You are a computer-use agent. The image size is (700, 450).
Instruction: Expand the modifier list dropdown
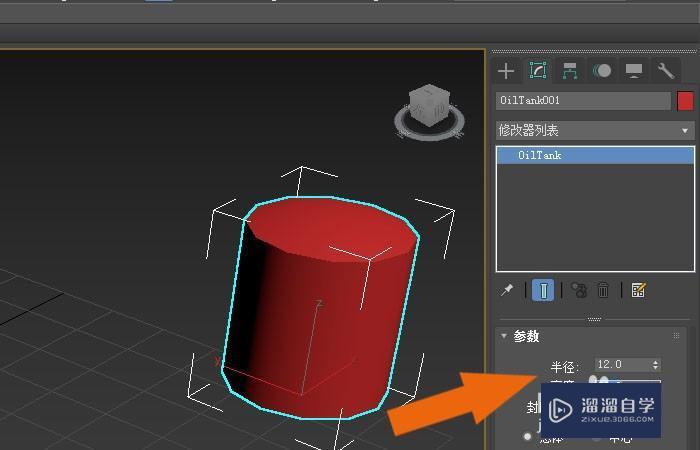point(595,130)
